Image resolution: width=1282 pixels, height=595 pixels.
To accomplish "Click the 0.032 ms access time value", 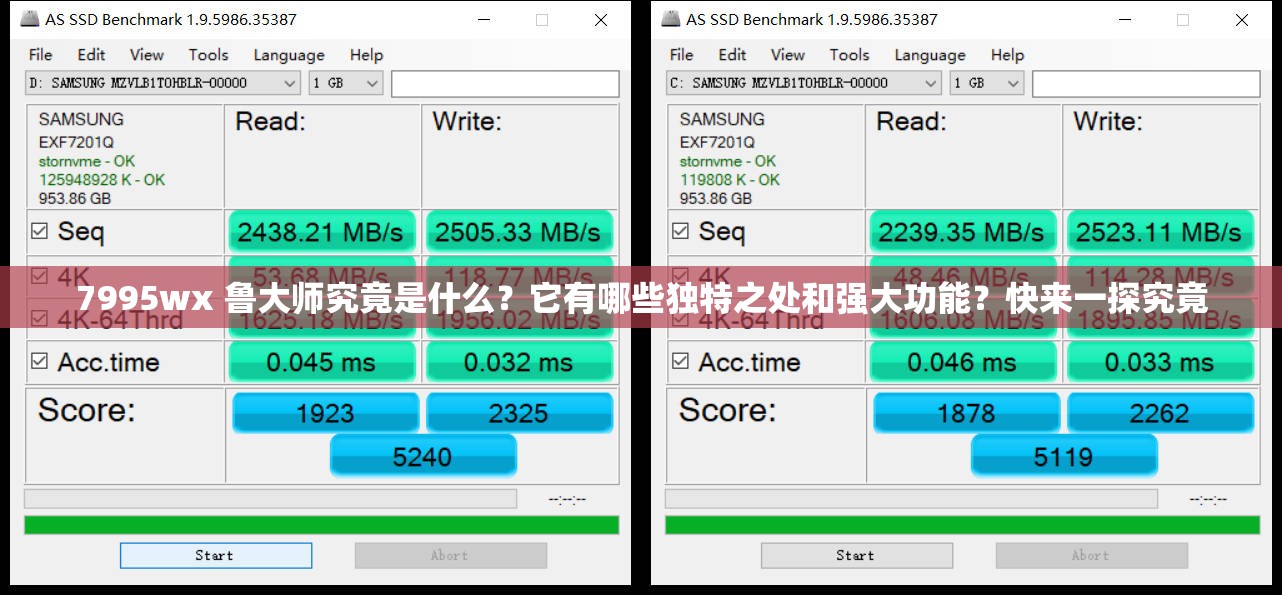I will (518, 362).
